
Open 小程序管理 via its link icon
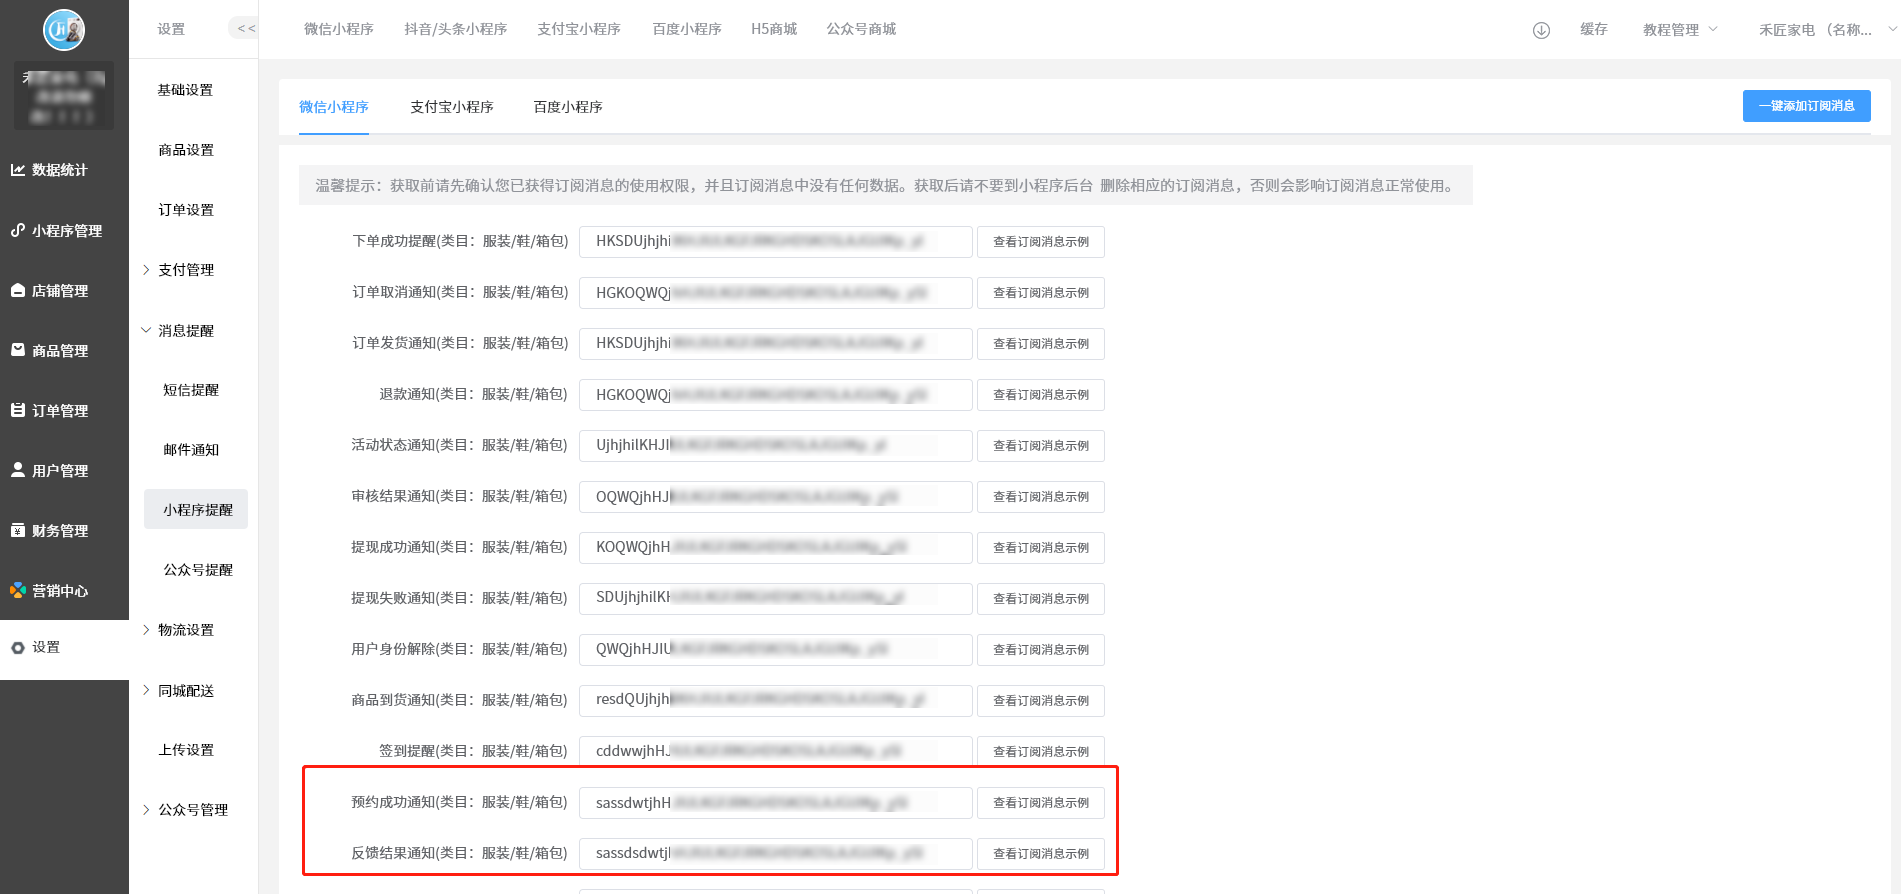pos(18,230)
